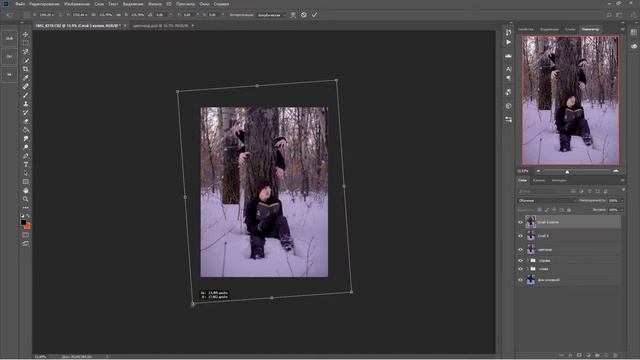Screen dimensions: 640x360
Task: Switch to warp mode icon
Action: tap(293, 15)
